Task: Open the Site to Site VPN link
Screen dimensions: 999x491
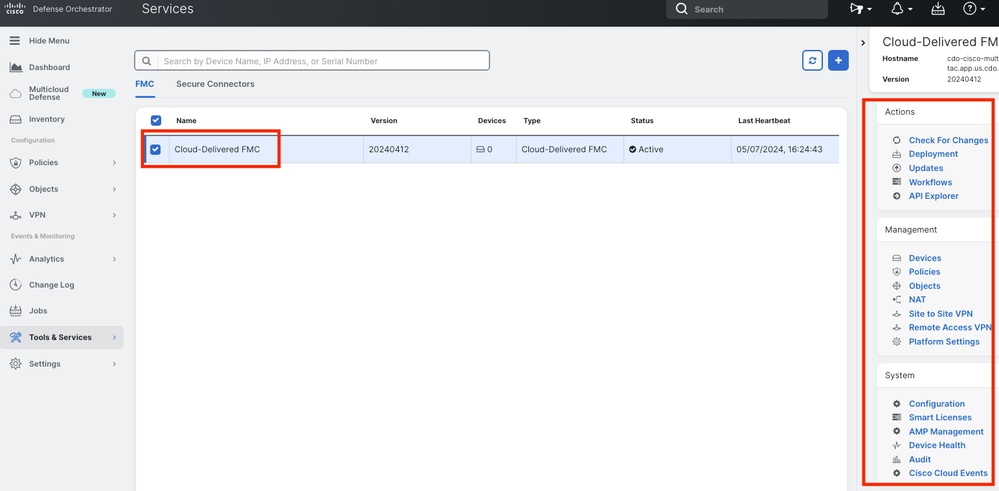Action: (x=940, y=313)
